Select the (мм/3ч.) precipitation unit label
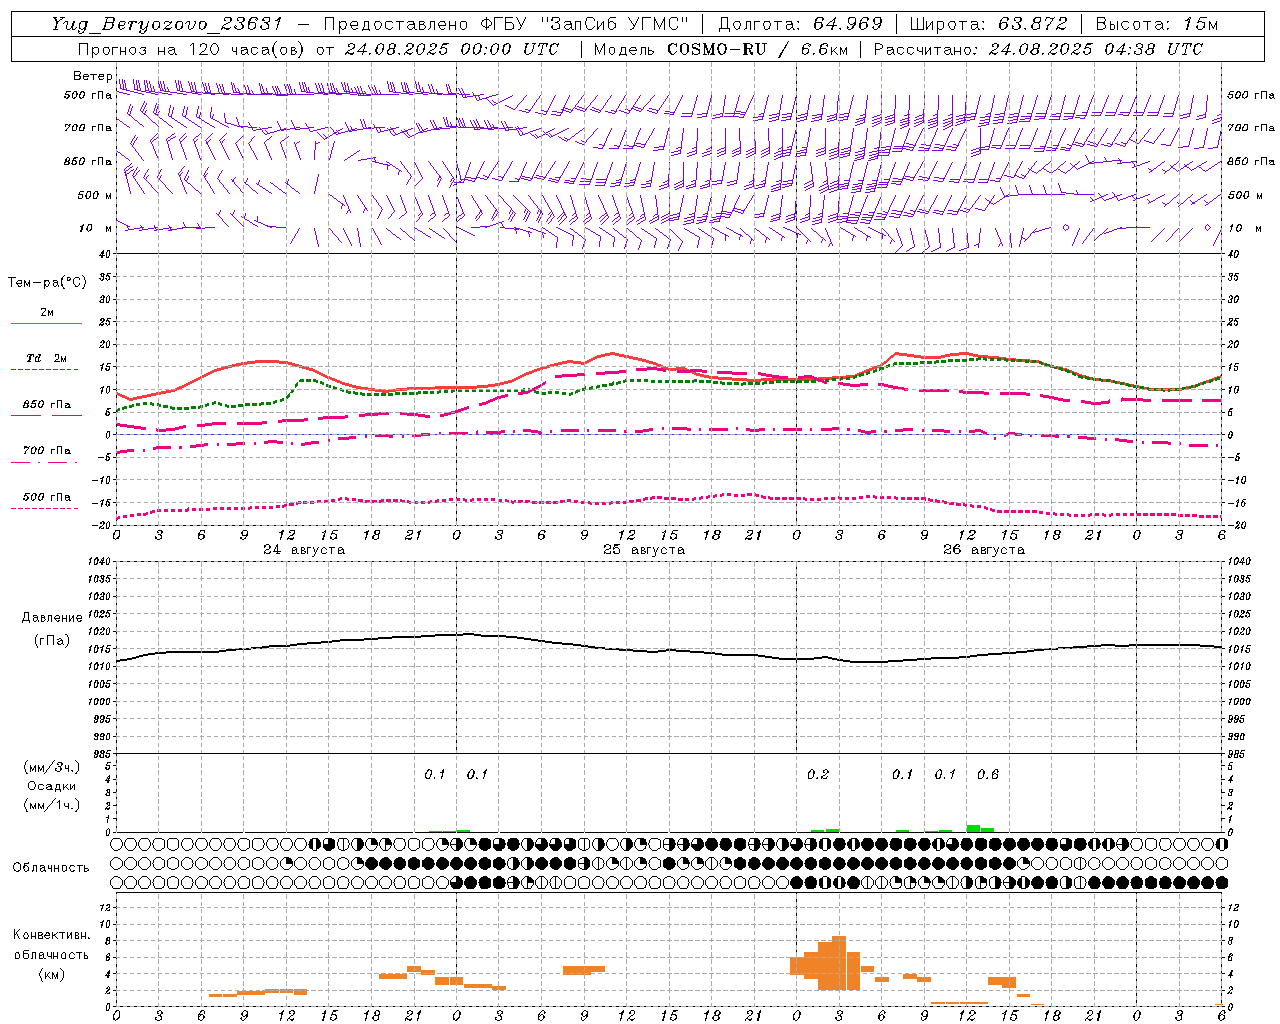The image size is (1280, 1024). pyautogui.click(x=51, y=767)
